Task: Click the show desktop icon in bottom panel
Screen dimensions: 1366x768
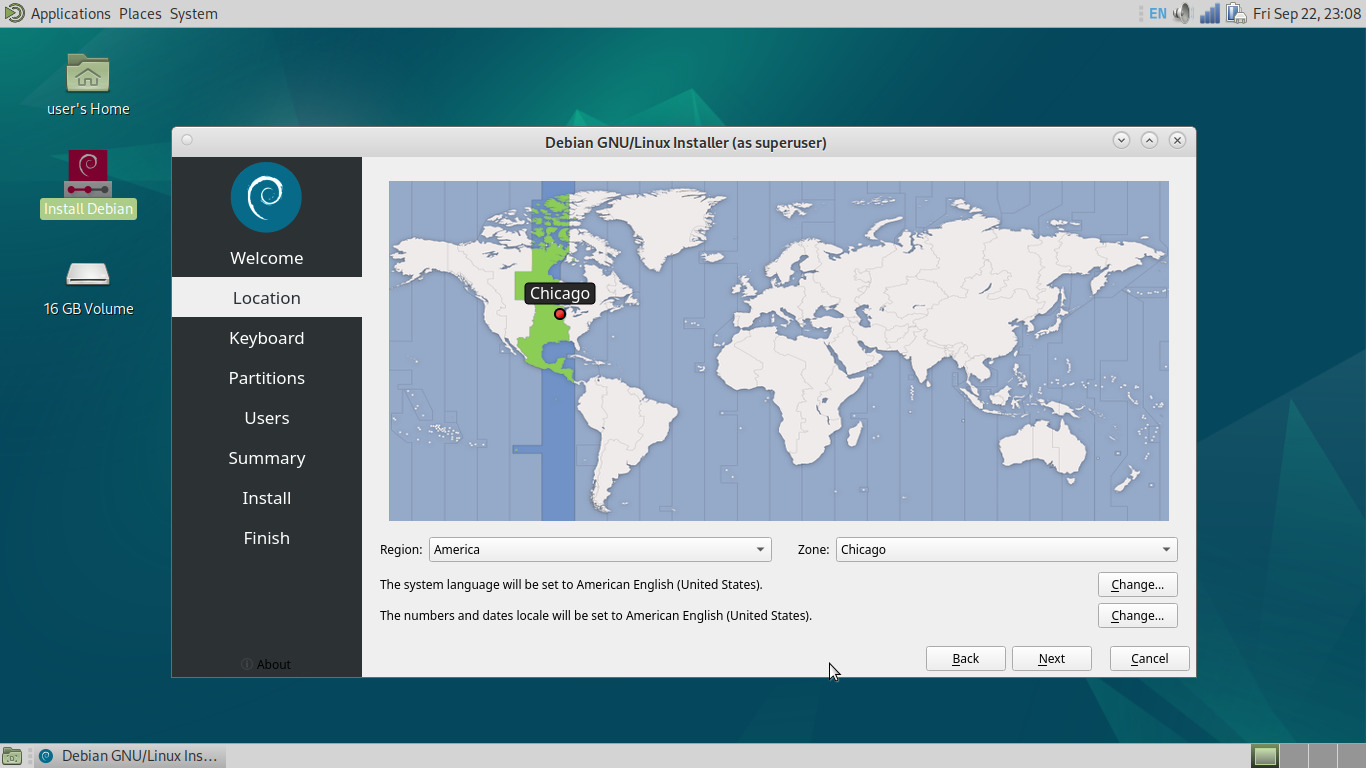Action: 12,756
